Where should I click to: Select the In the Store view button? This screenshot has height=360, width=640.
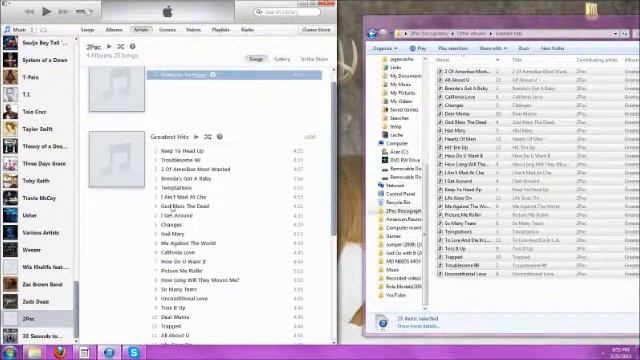314,59
